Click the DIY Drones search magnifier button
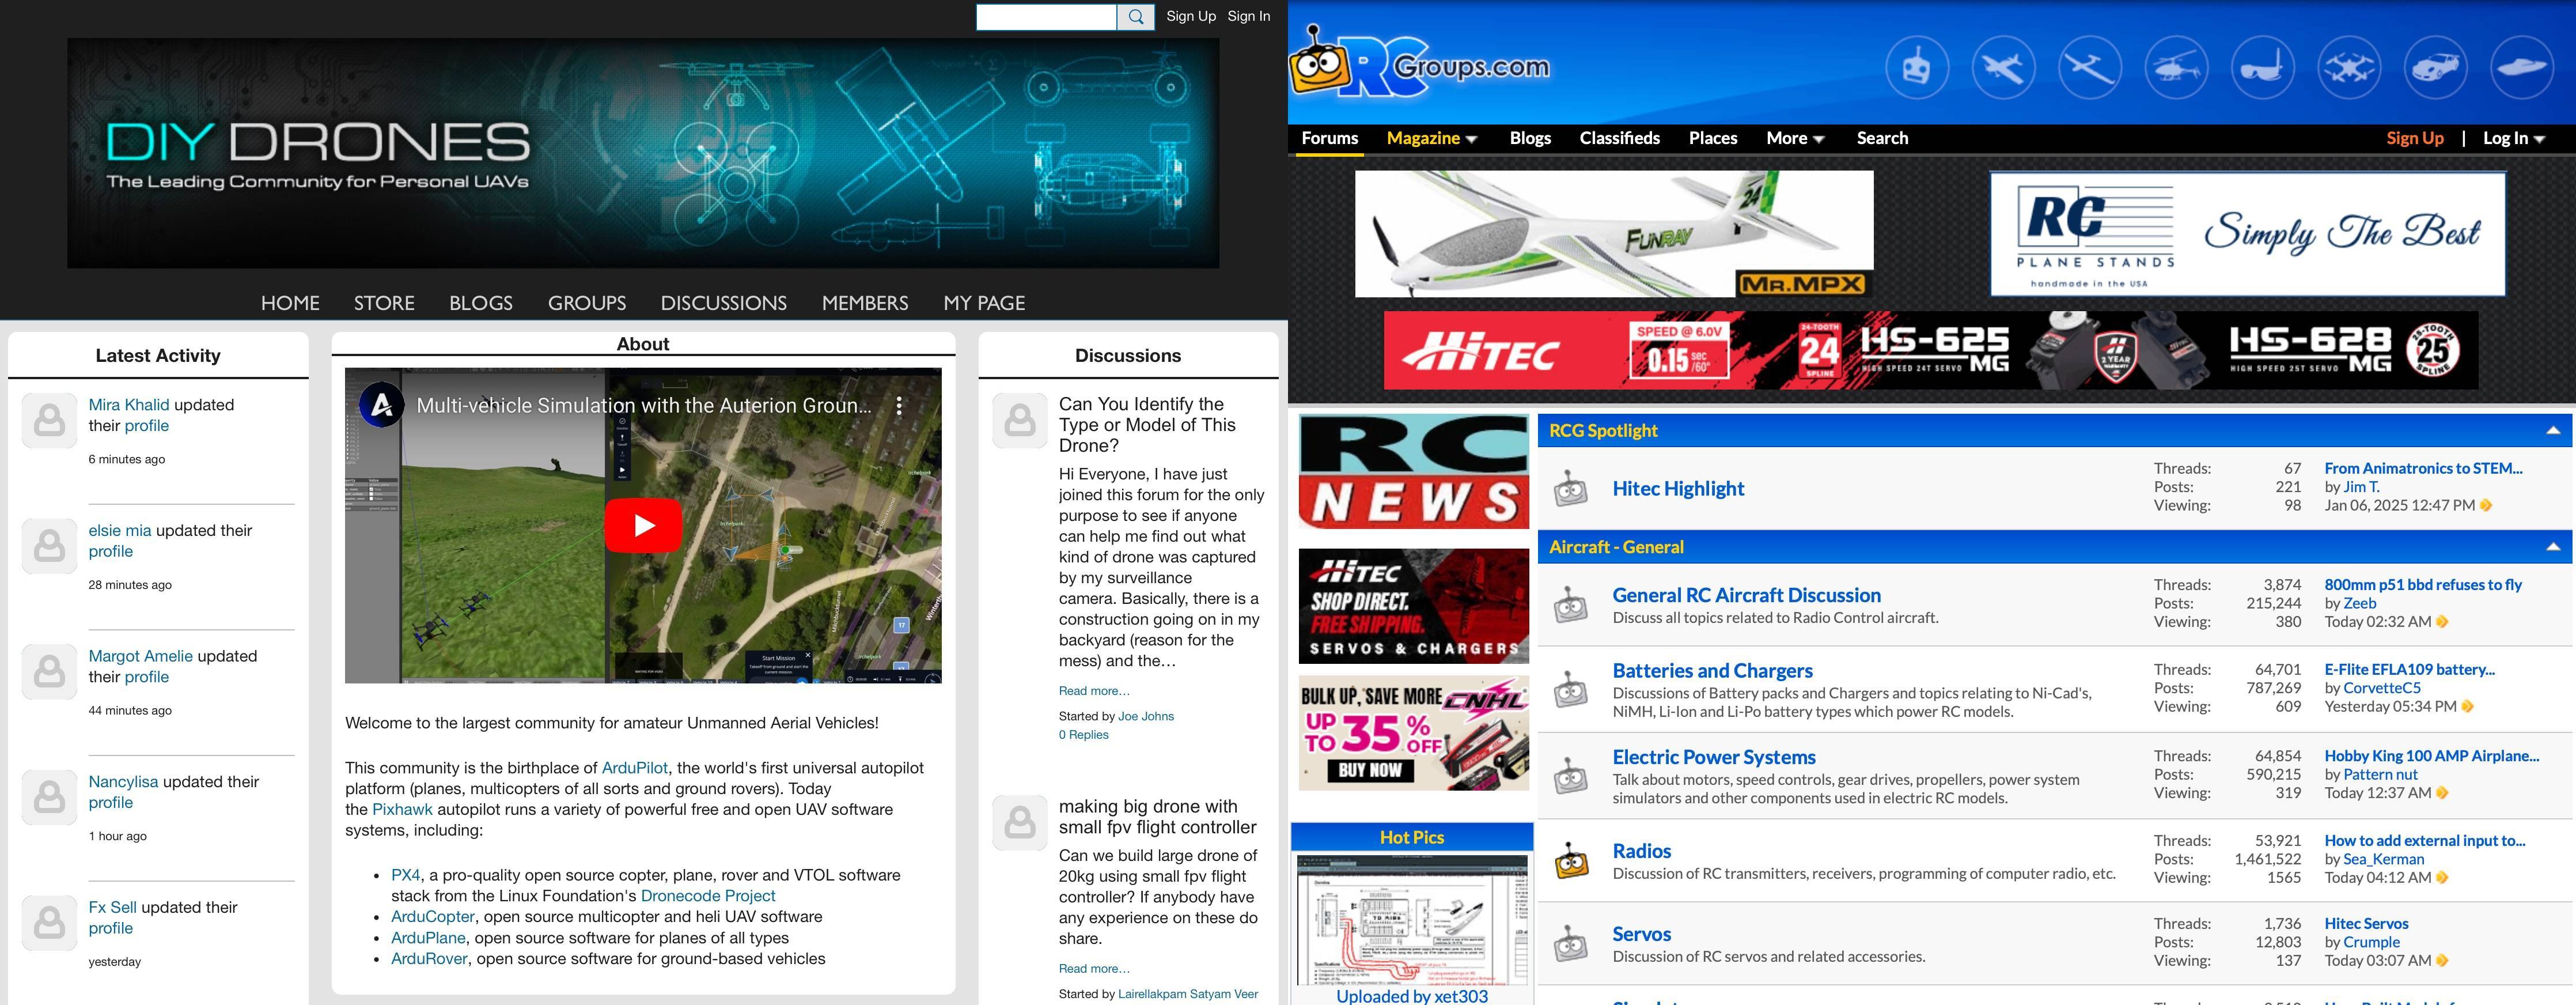Image resolution: width=2576 pixels, height=1005 pixels. tap(1135, 17)
